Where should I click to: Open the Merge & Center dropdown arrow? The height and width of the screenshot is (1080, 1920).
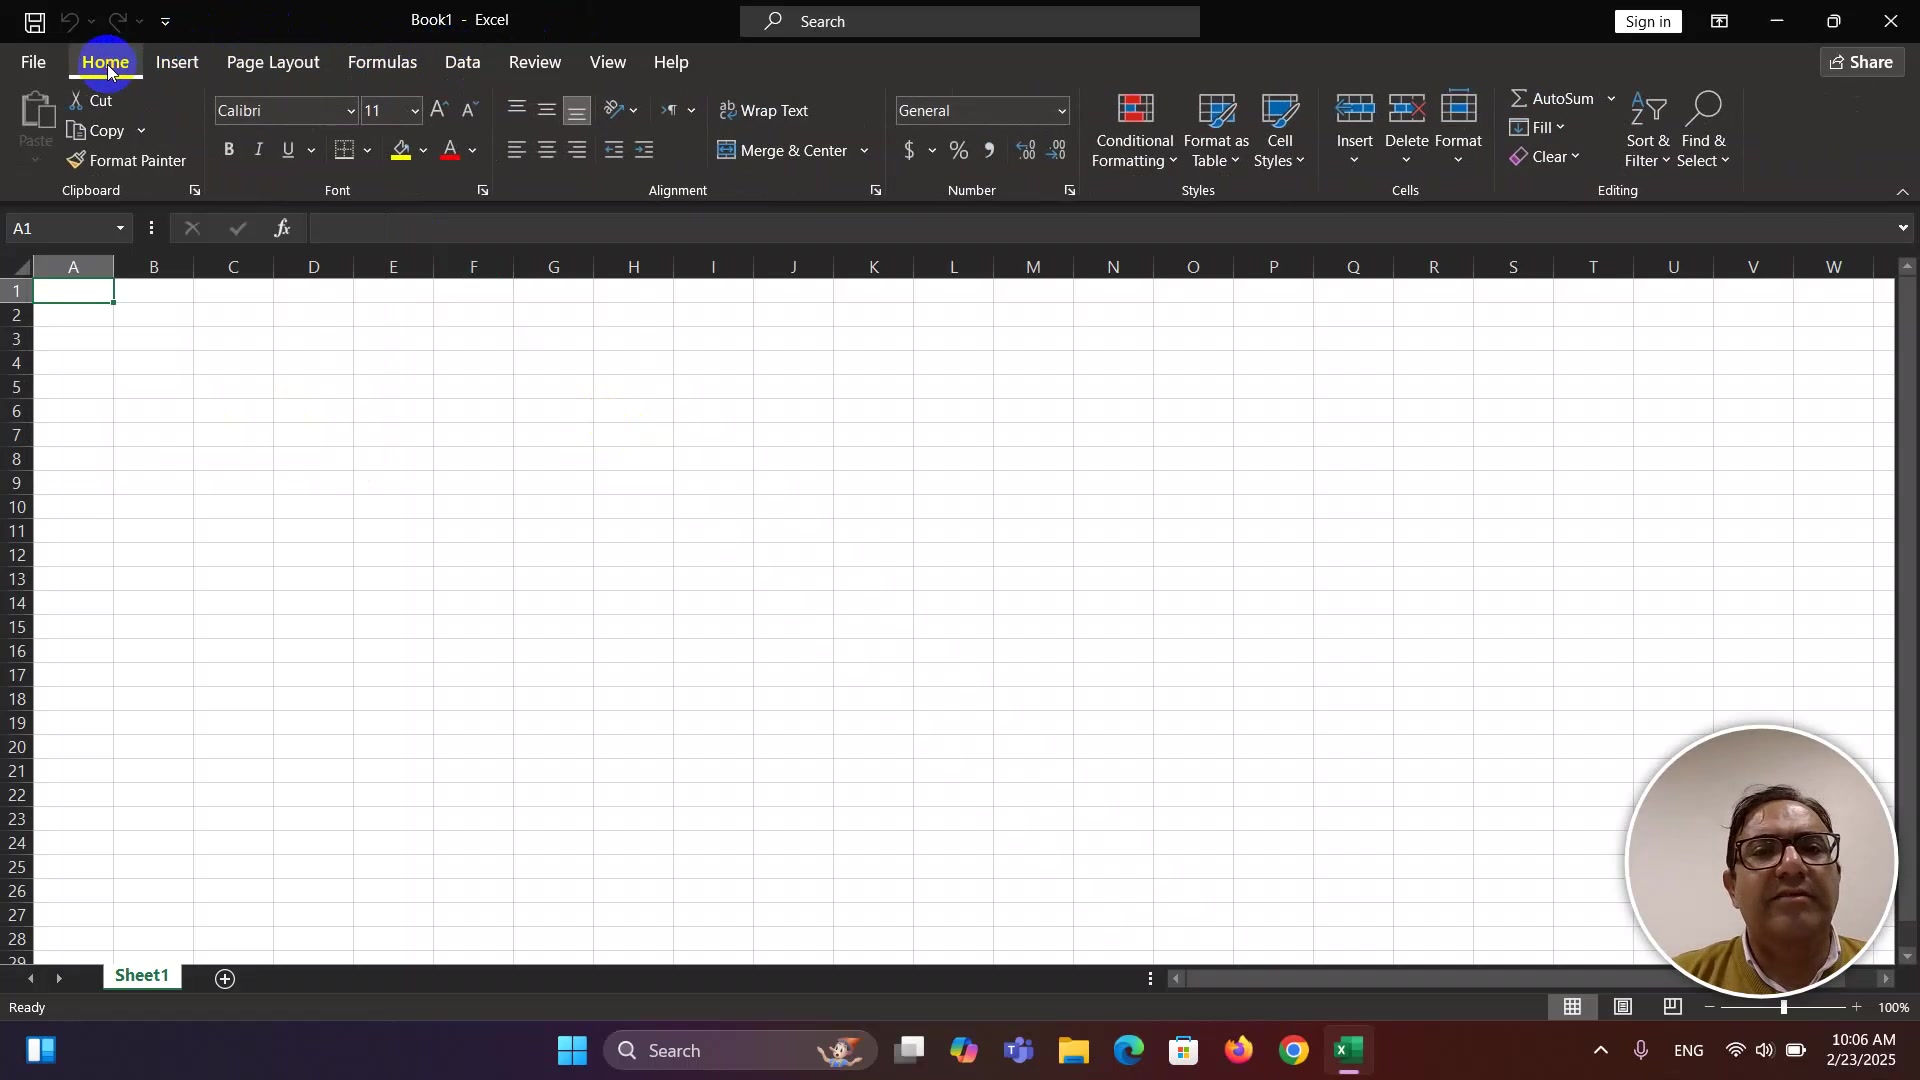(865, 151)
